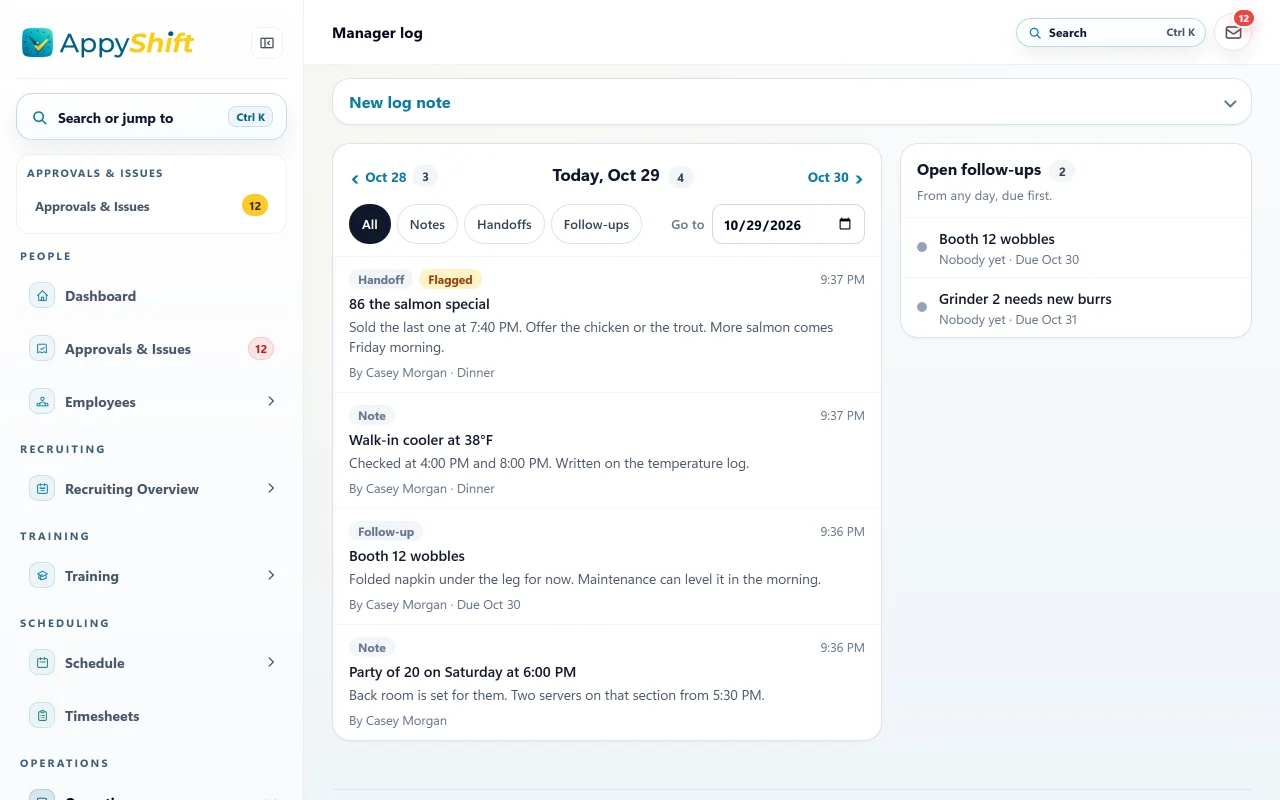Click the top bar Search box
This screenshot has height=800, width=1280.
[x=1111, y=33]
